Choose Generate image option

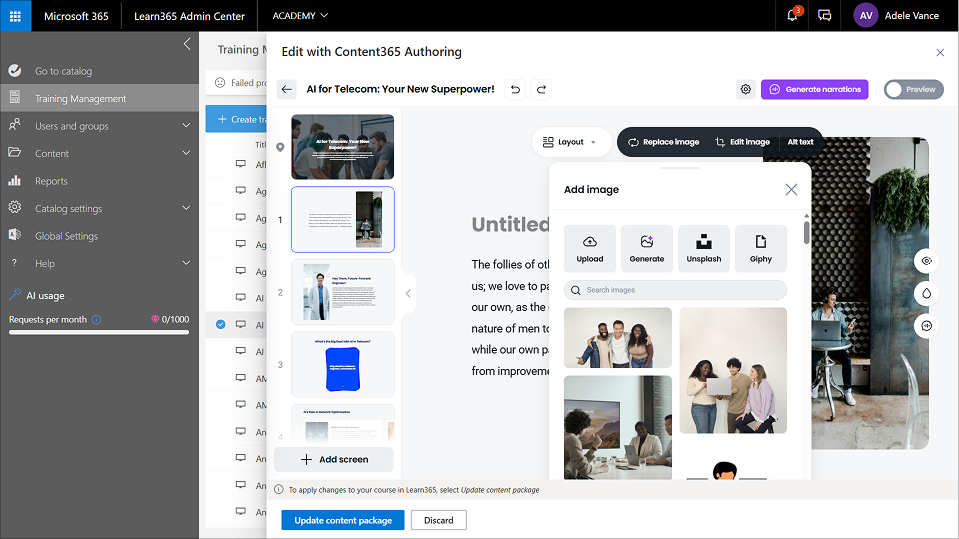(647, 249)
